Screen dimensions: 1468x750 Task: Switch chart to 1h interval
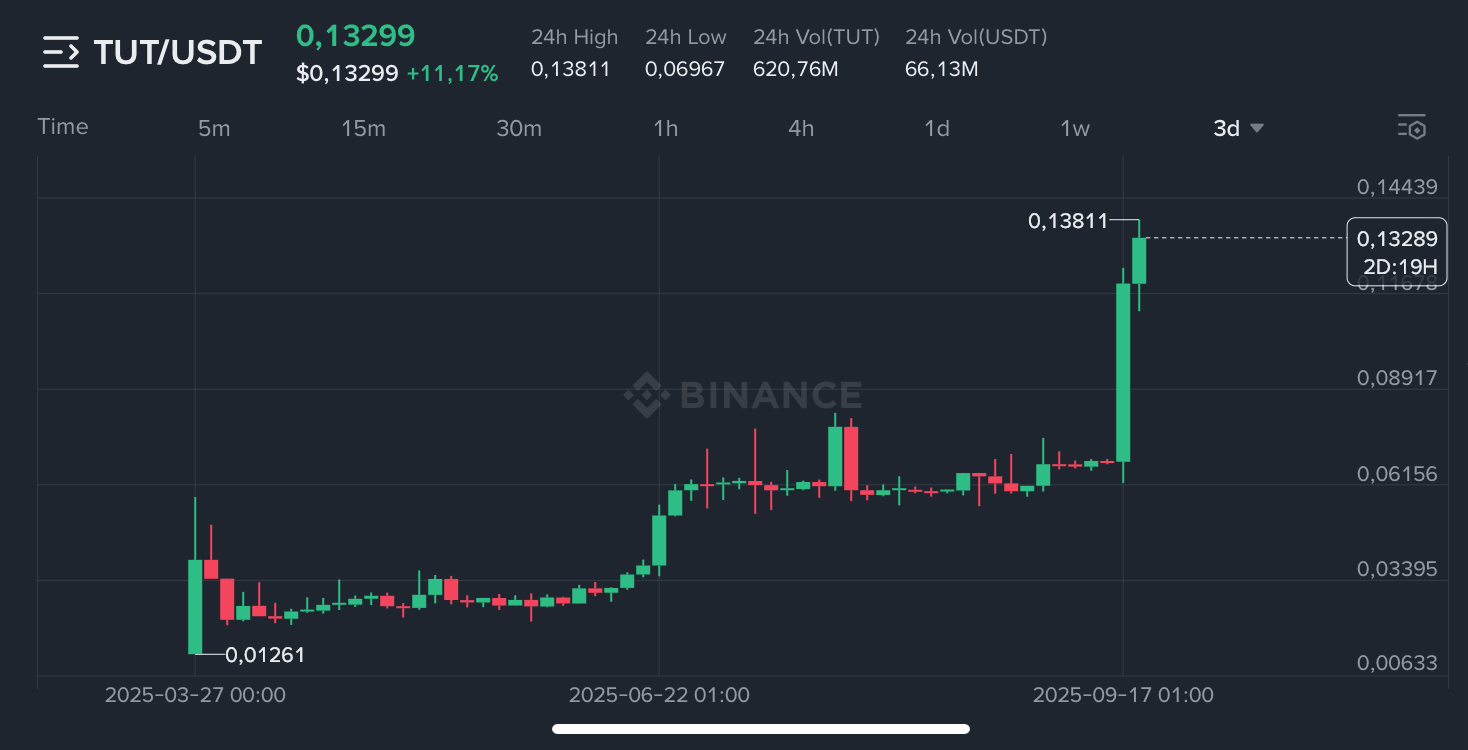pyautogui.click(x=665, y=128)
